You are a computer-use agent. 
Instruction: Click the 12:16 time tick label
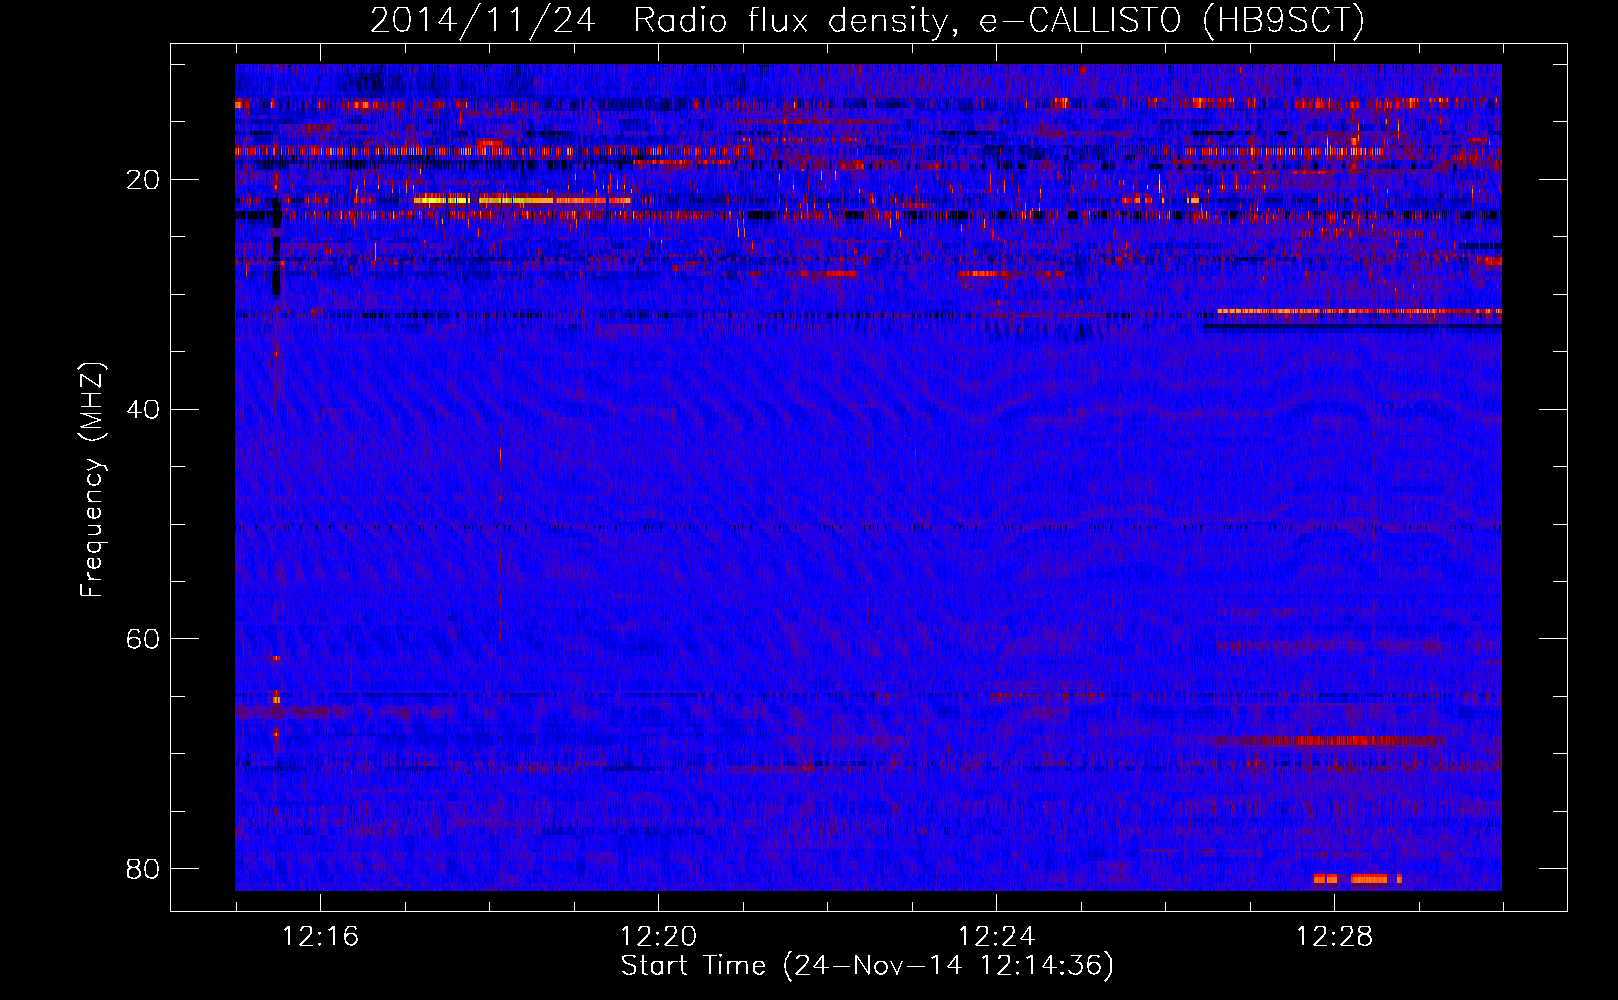click(320, 937)
